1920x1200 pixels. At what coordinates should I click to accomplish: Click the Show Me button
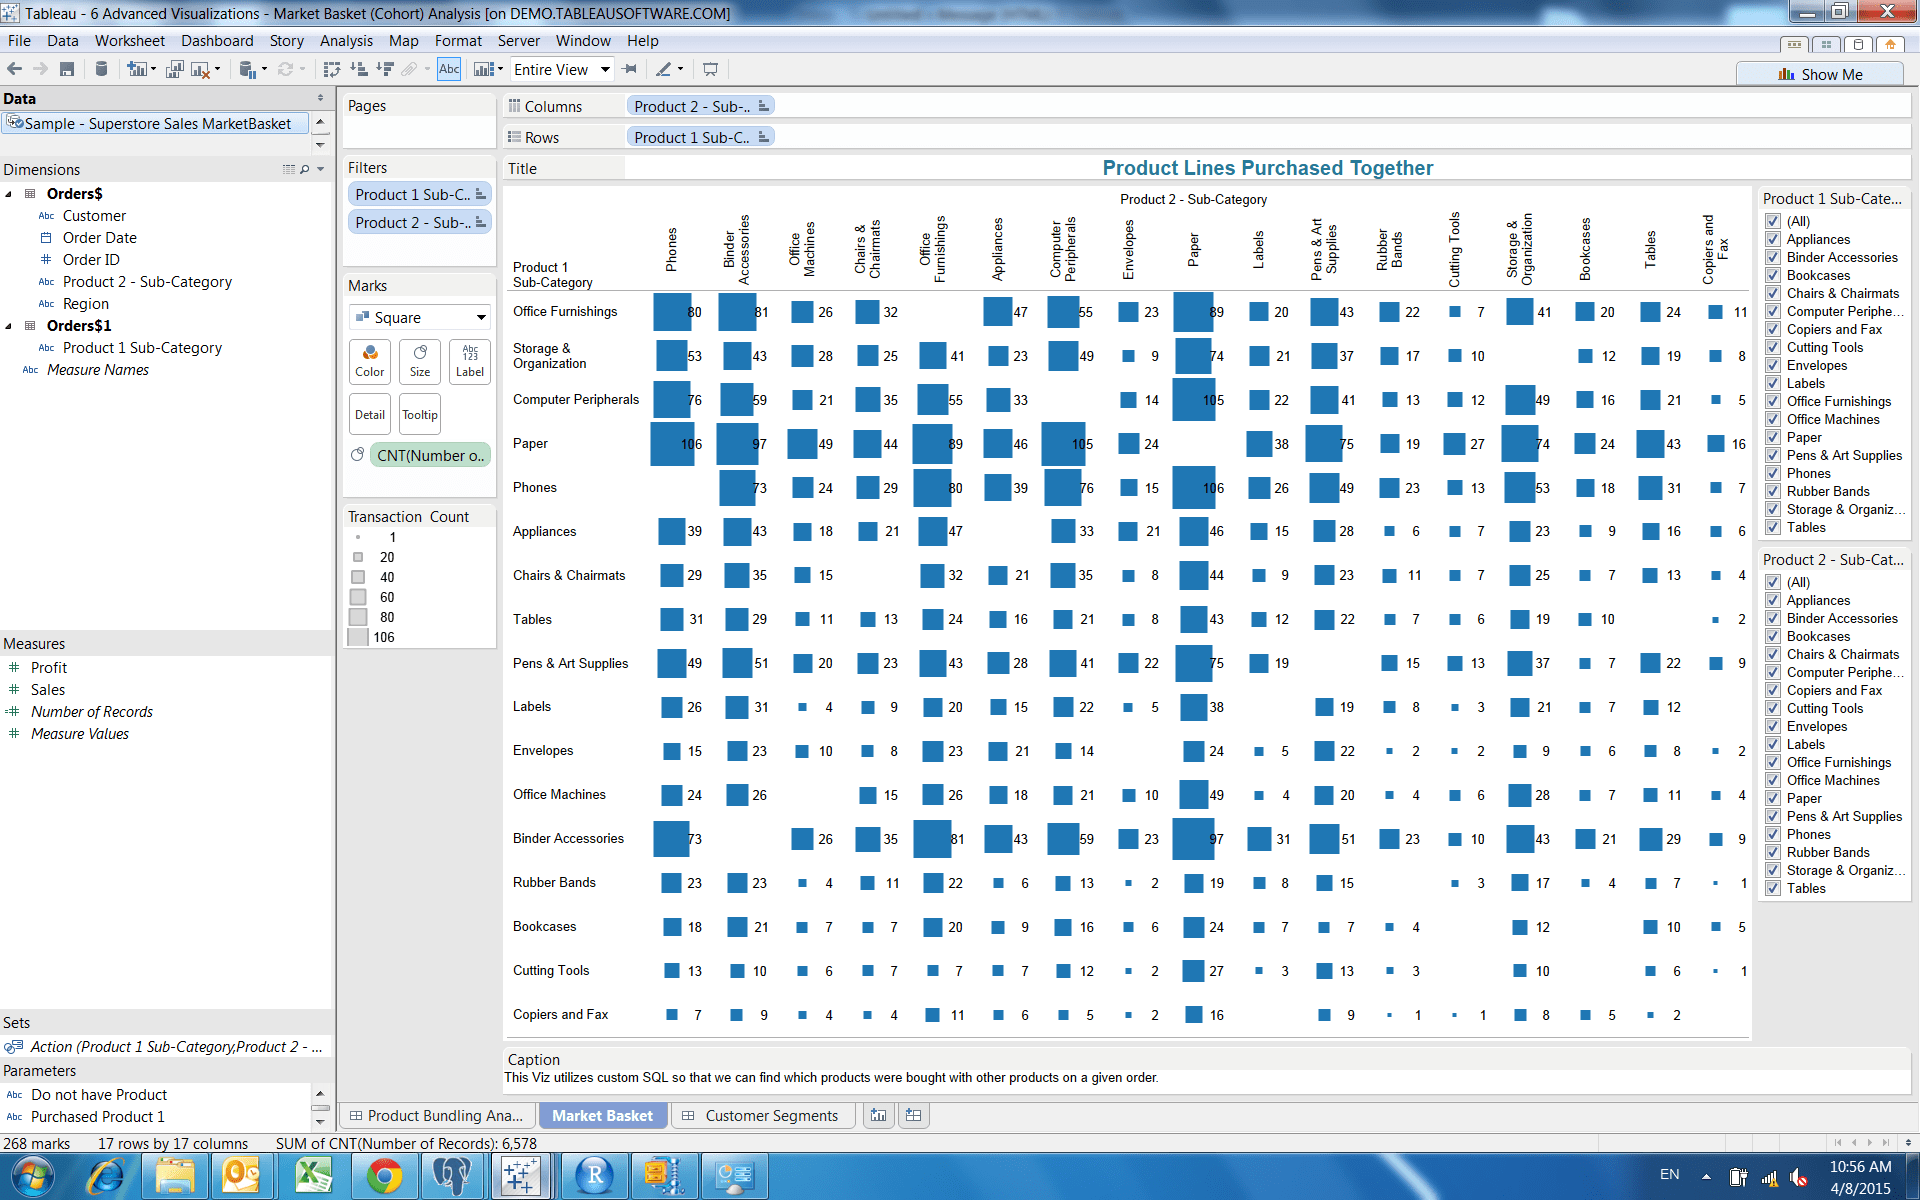coord(1820,74)
